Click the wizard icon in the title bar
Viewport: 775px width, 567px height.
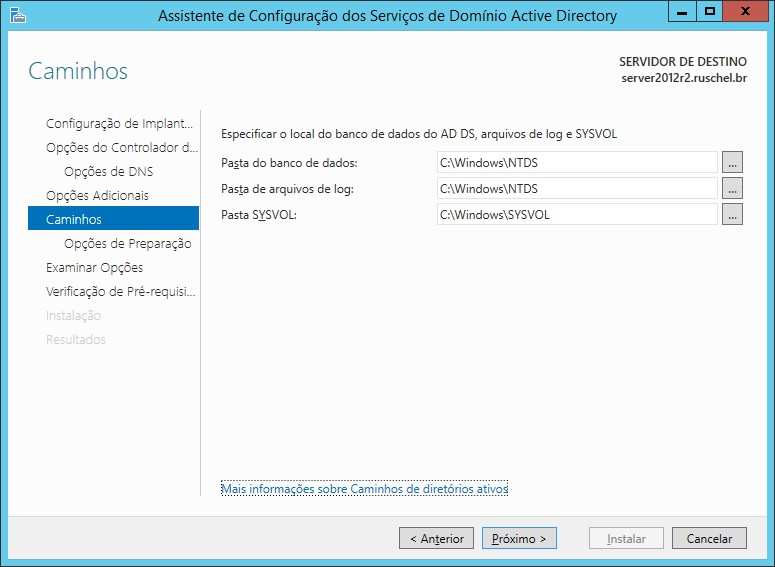[18, 15]
